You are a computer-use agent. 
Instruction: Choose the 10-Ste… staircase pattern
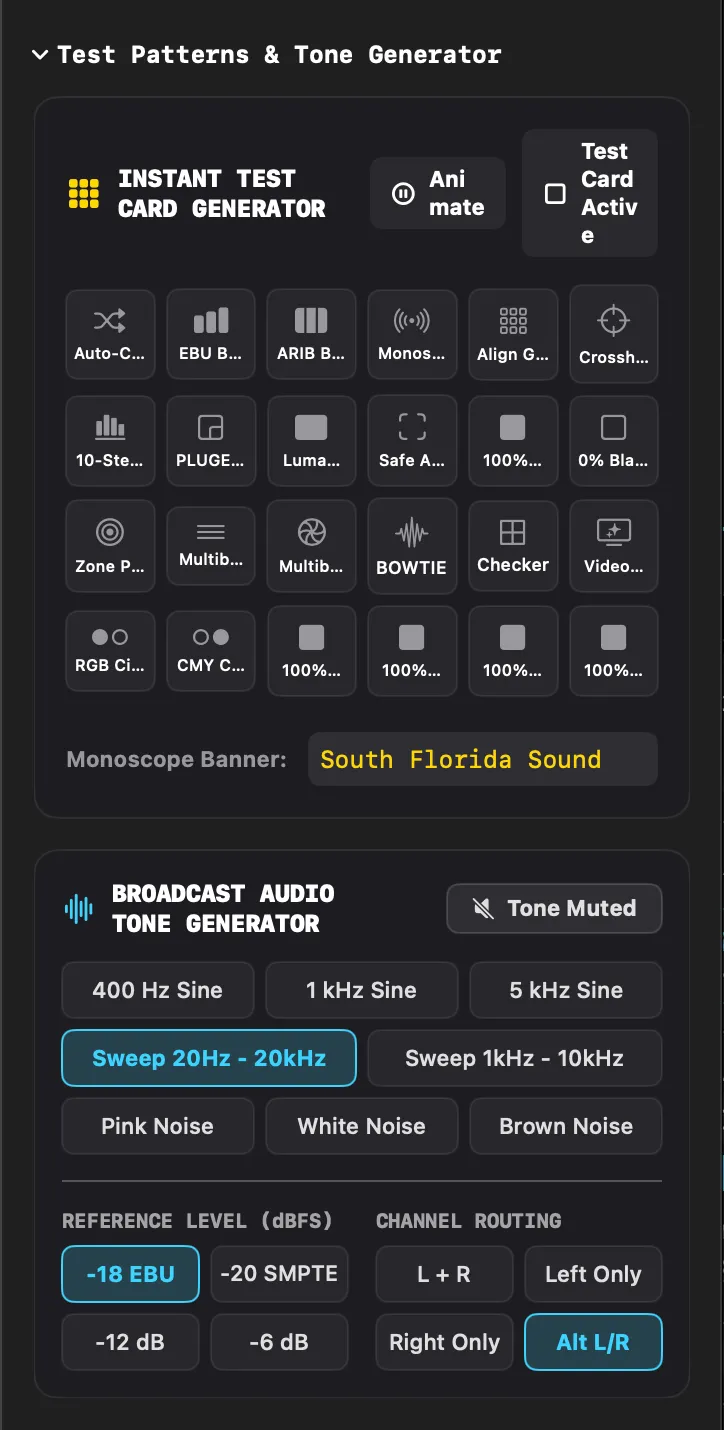coord(110,441)
